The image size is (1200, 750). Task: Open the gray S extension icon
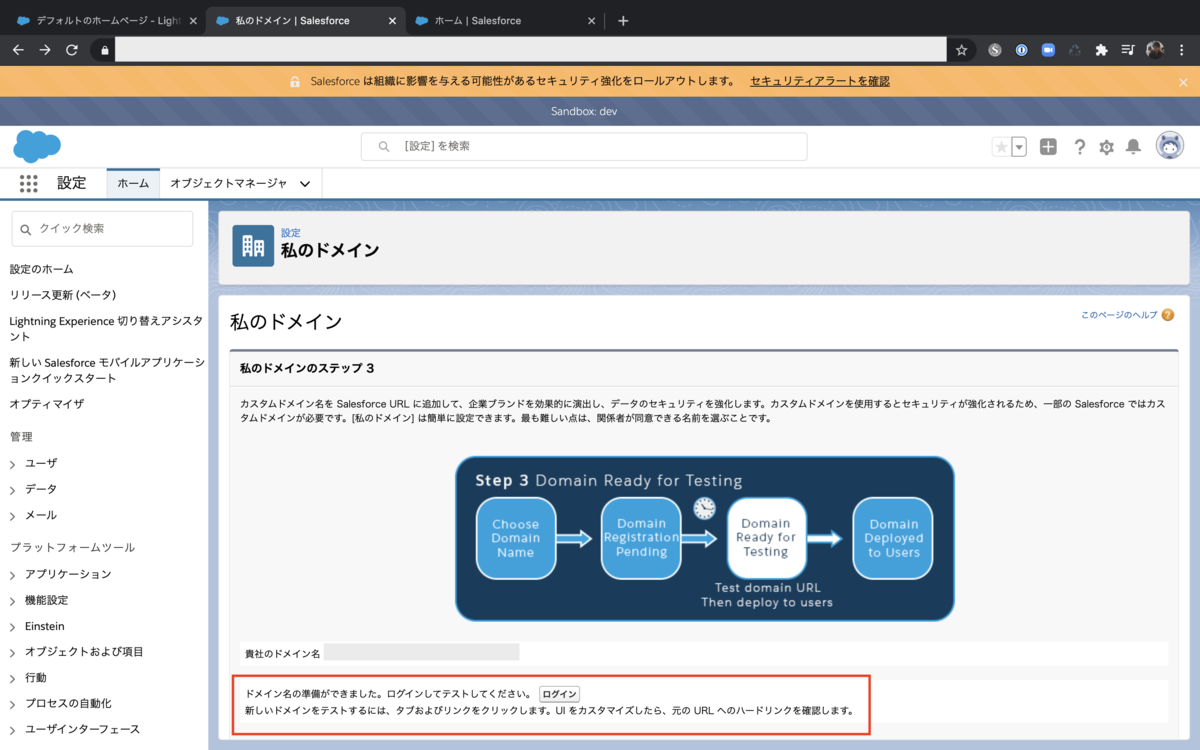click(x=995, y=49)
